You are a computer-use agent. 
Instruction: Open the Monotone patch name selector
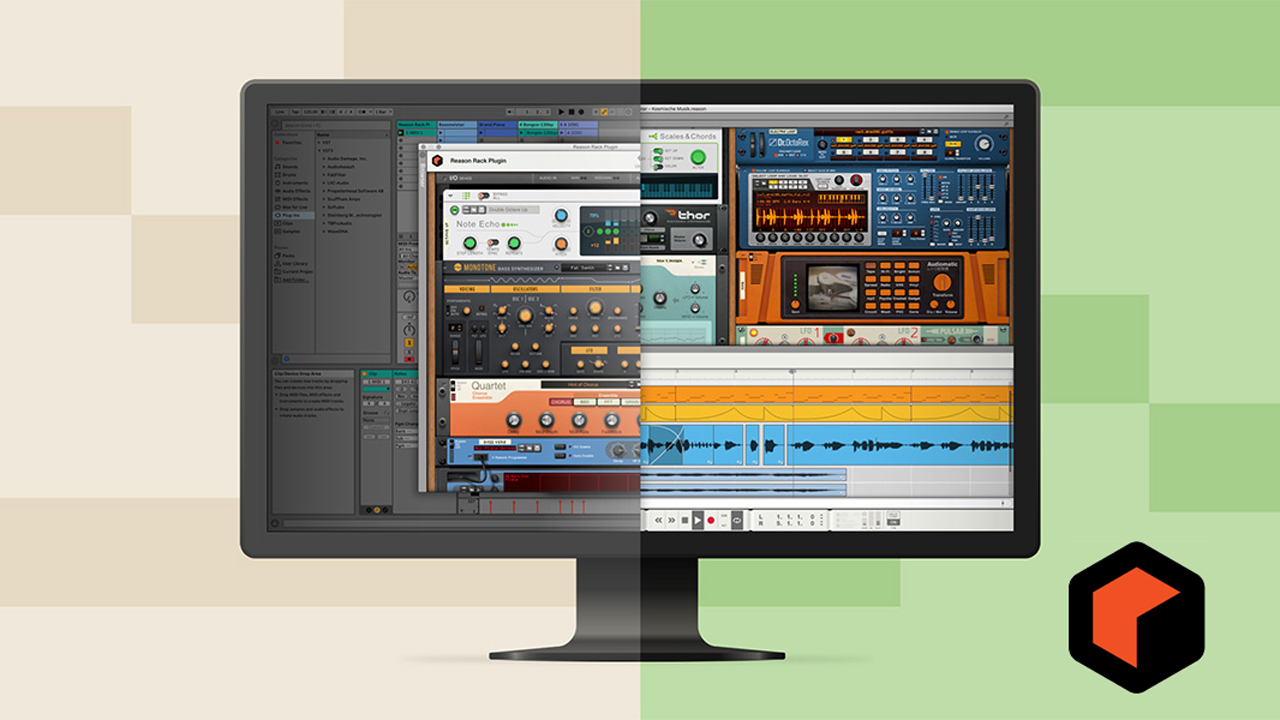[x=583, y=268]
